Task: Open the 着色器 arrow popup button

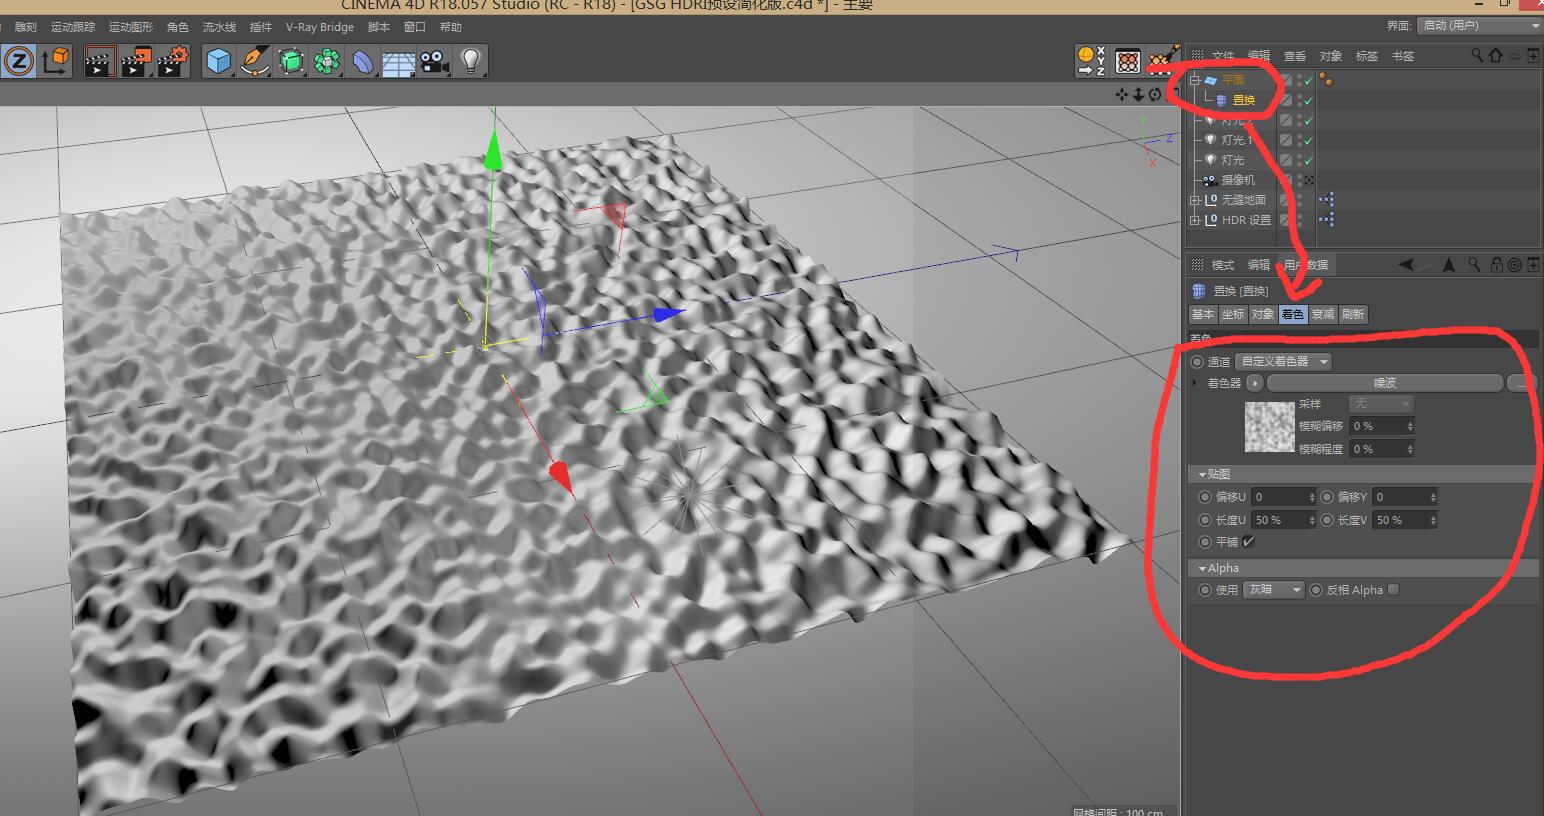Action: pos(1255,383)
